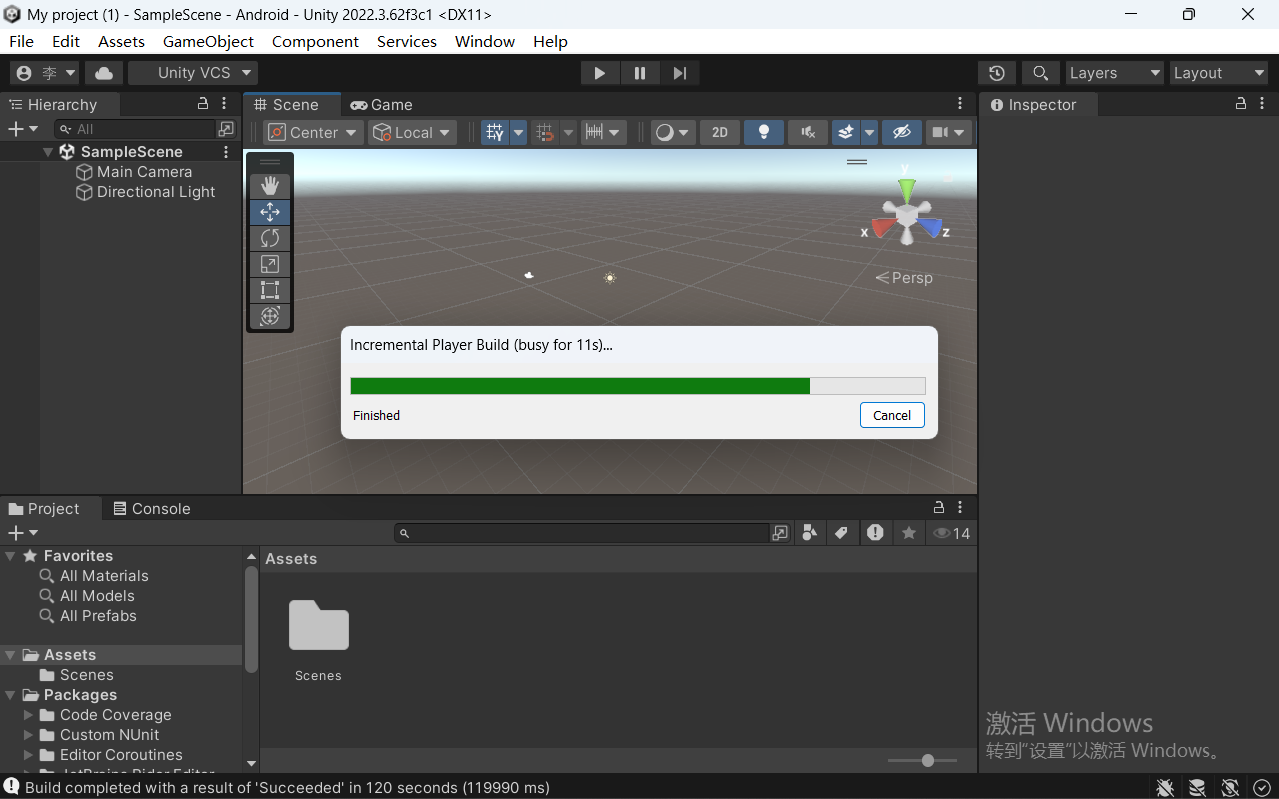Open the Assets menu
This screenshot has width=1279, height=799.
point(121,41)
